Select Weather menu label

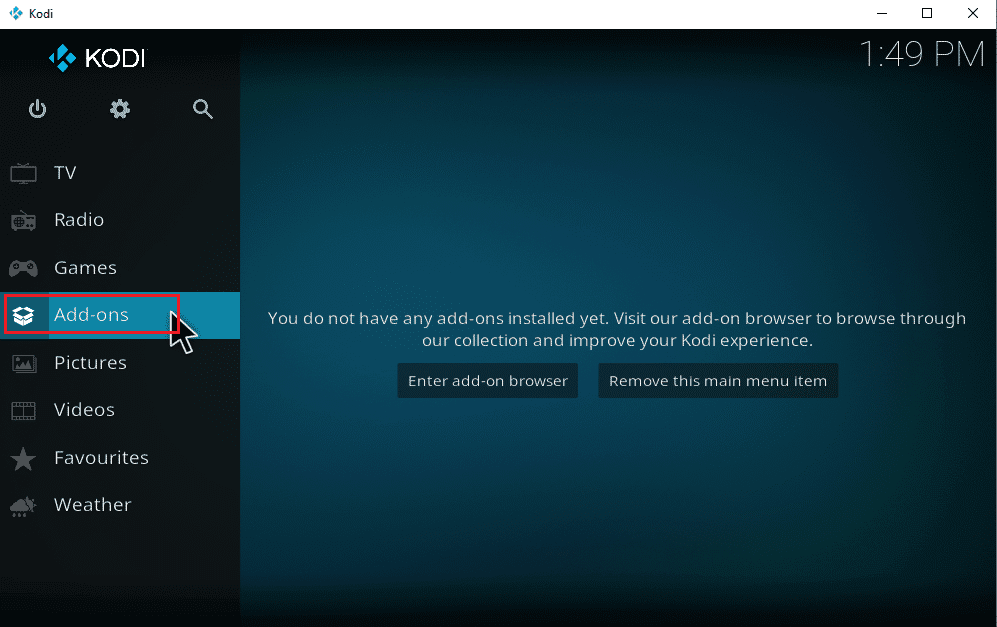tap(93, 505)
